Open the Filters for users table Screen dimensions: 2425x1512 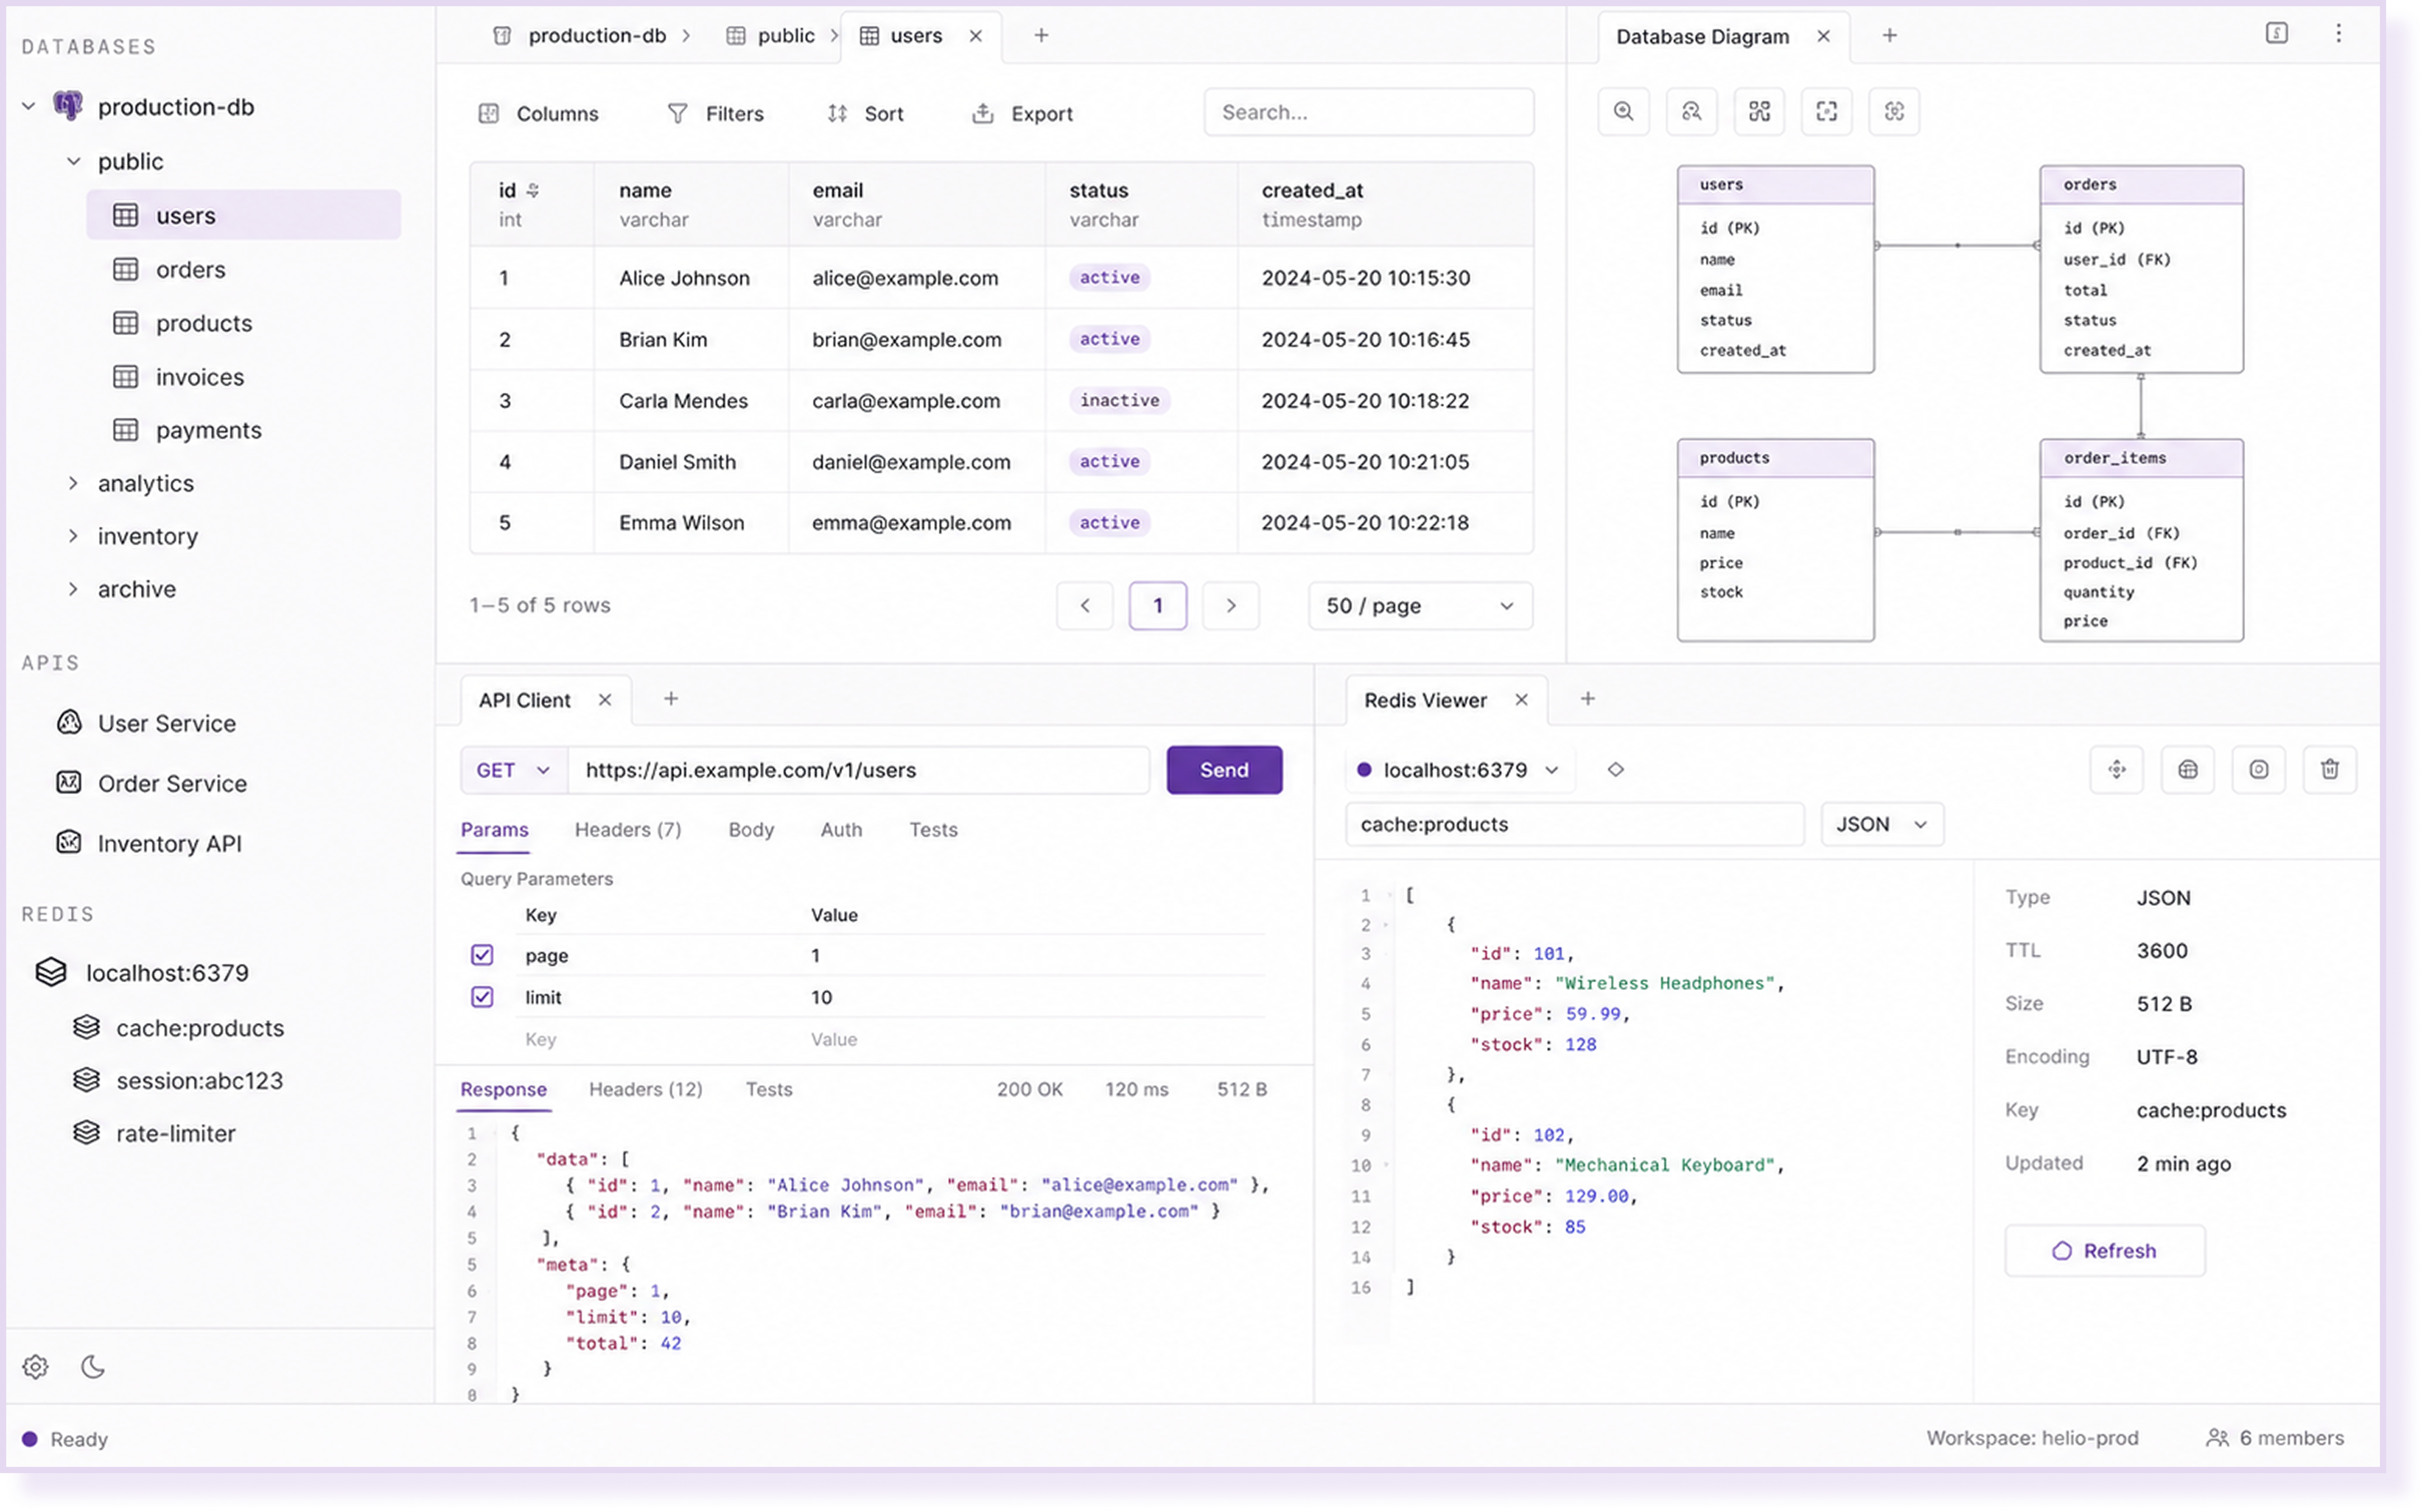pos(715,113)
